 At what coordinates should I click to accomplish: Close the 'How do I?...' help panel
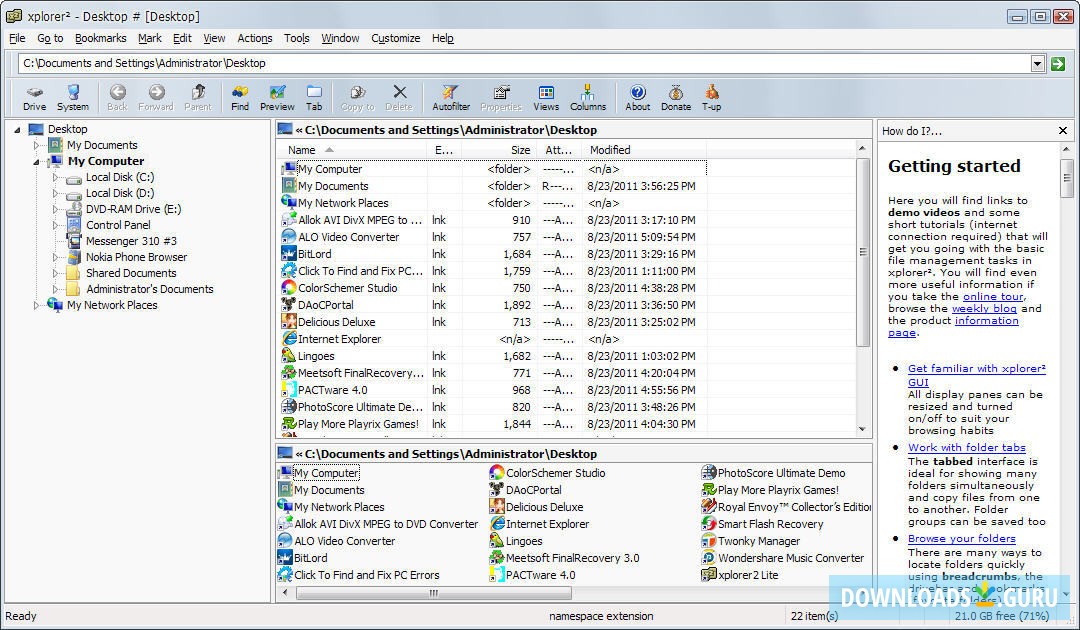point(1063,131)
